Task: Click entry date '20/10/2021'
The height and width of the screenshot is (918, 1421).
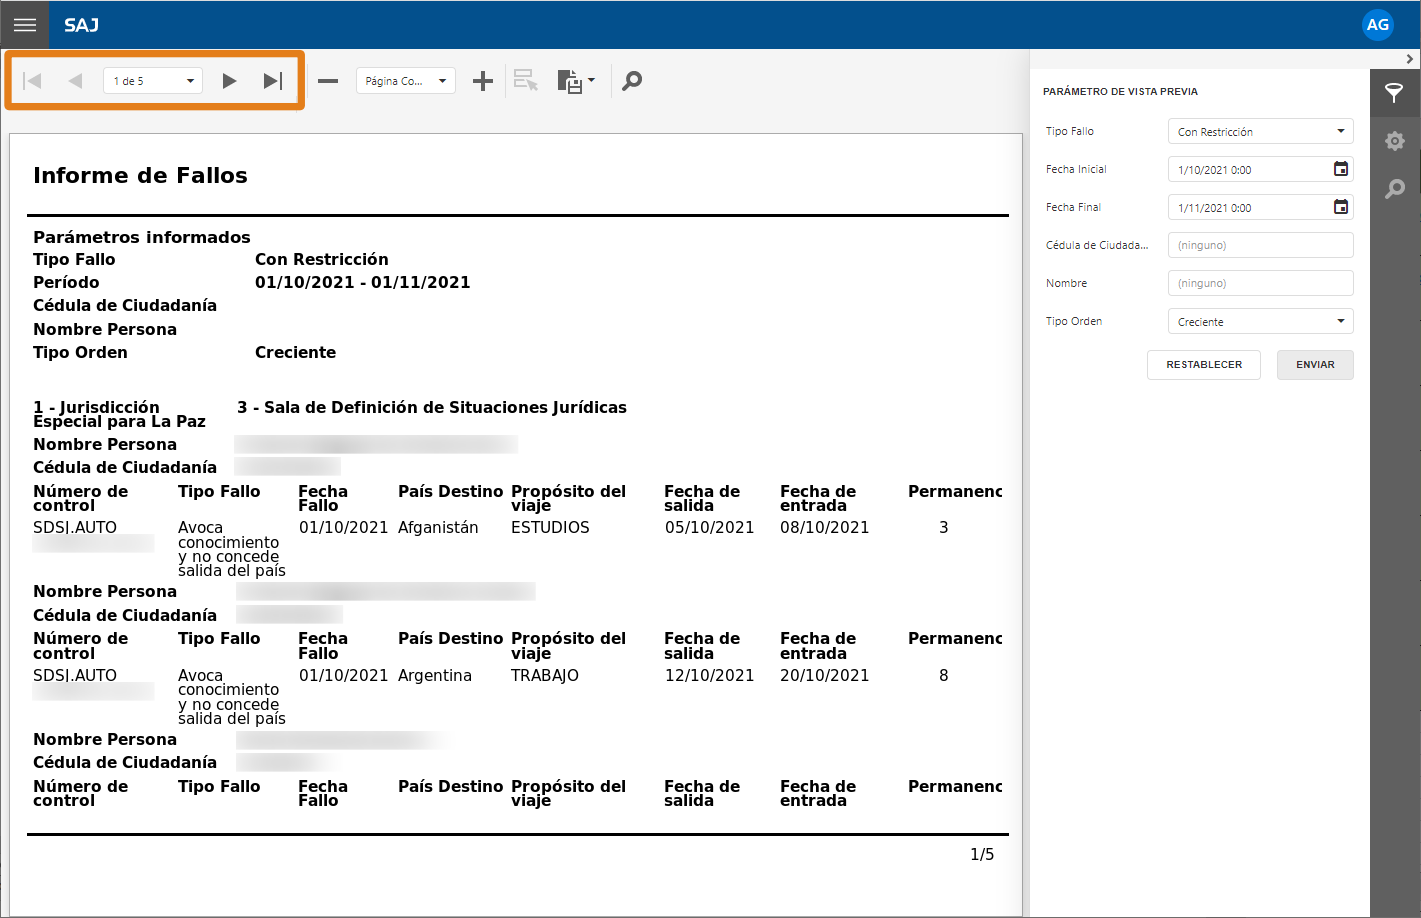Action: 825,675
